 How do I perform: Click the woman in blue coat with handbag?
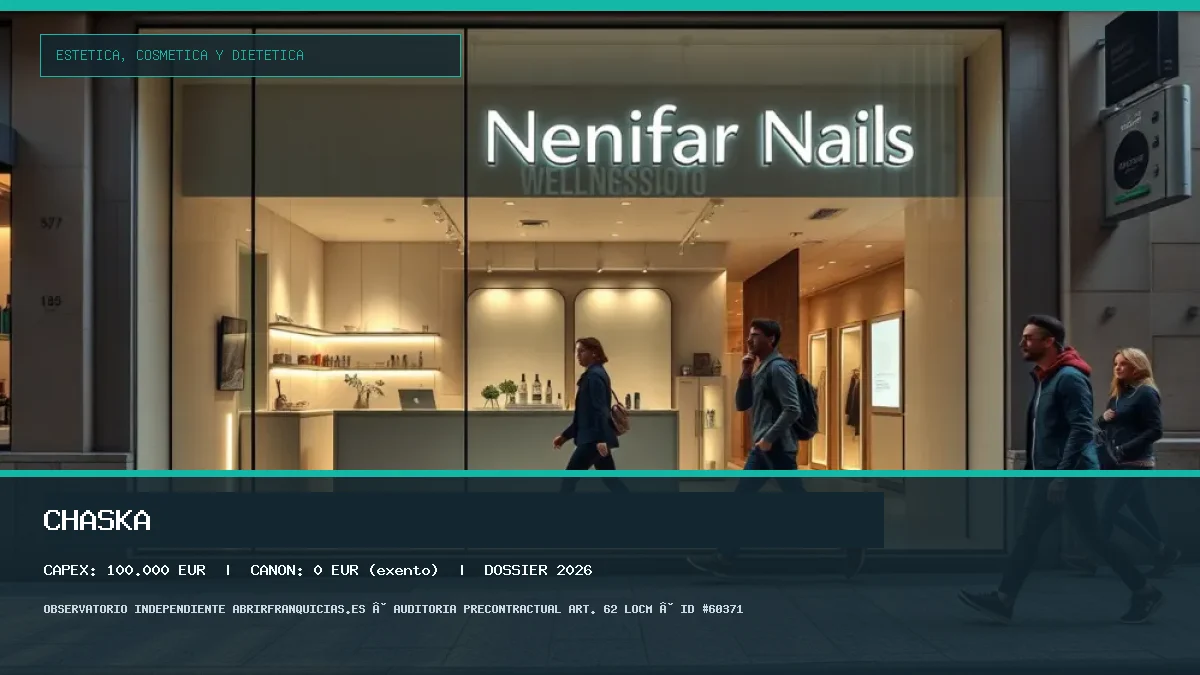[592, 403]
